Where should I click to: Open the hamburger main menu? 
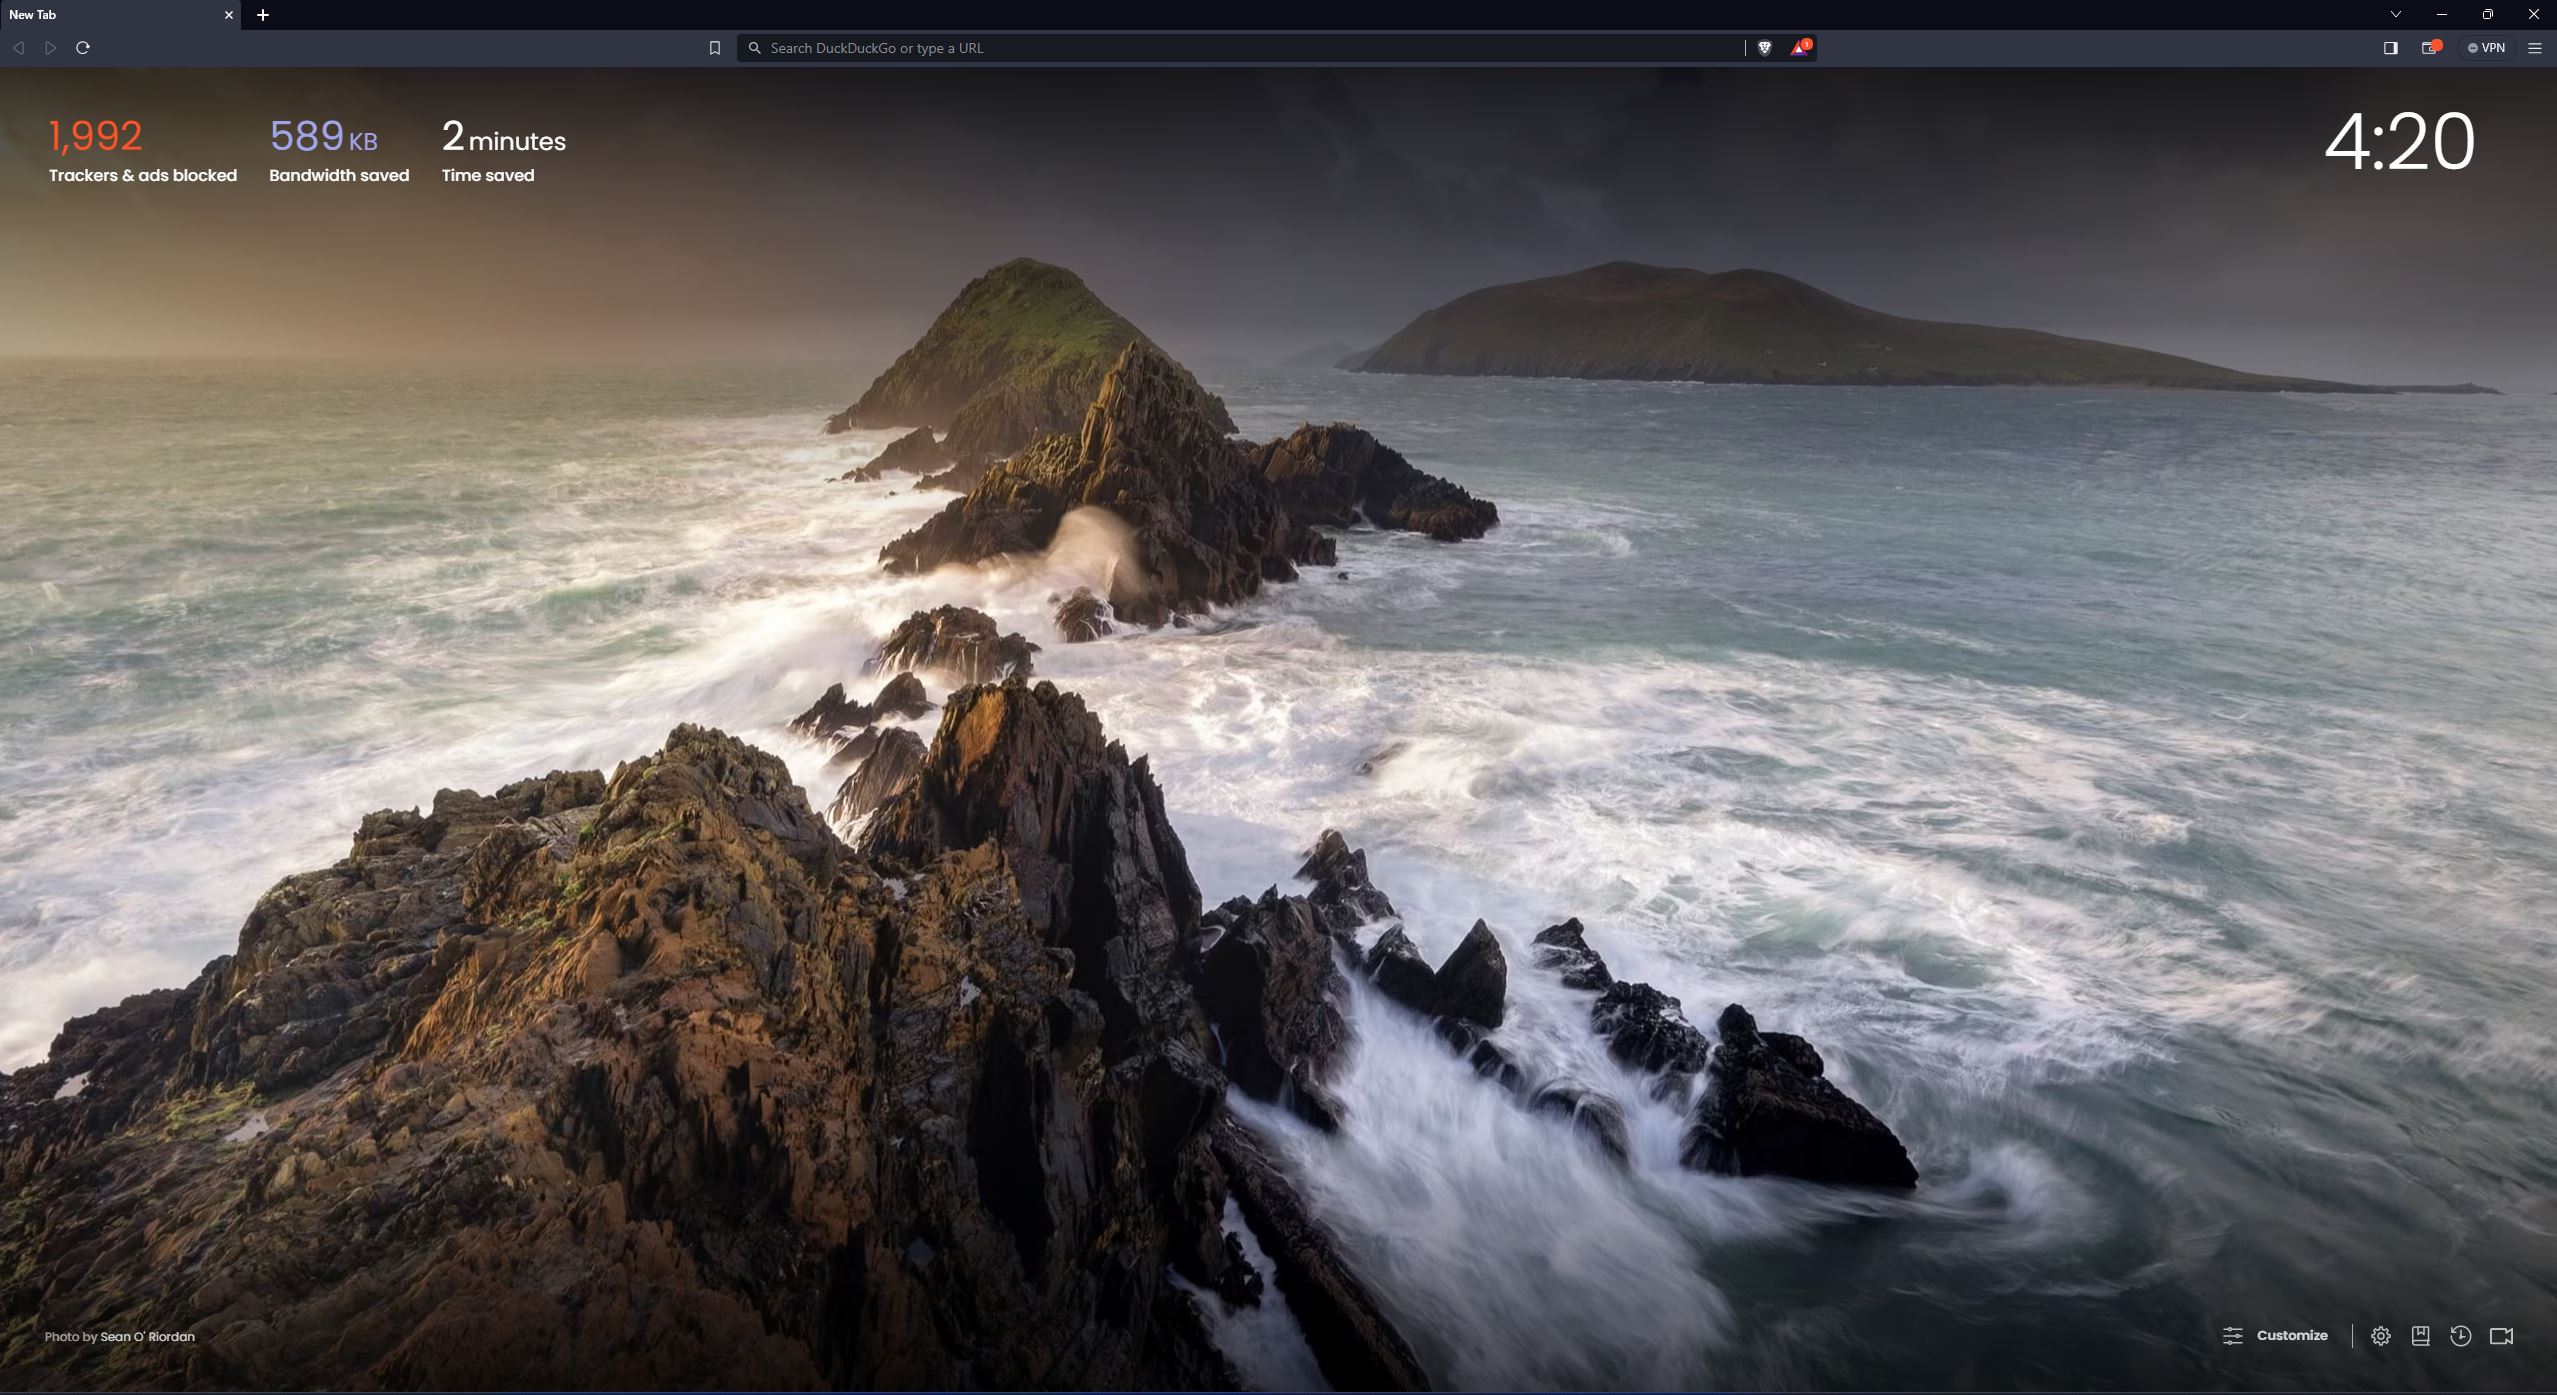tap(2535, 48)
